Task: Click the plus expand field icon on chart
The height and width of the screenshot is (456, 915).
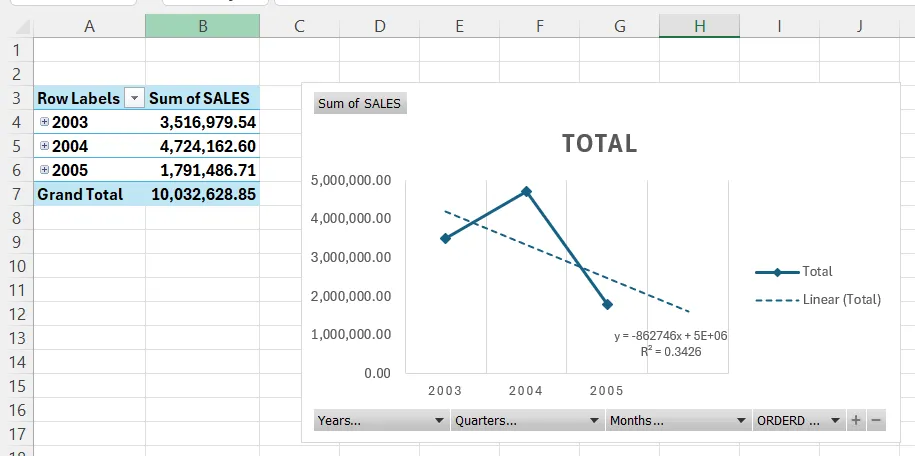Action: click(856, 420)
